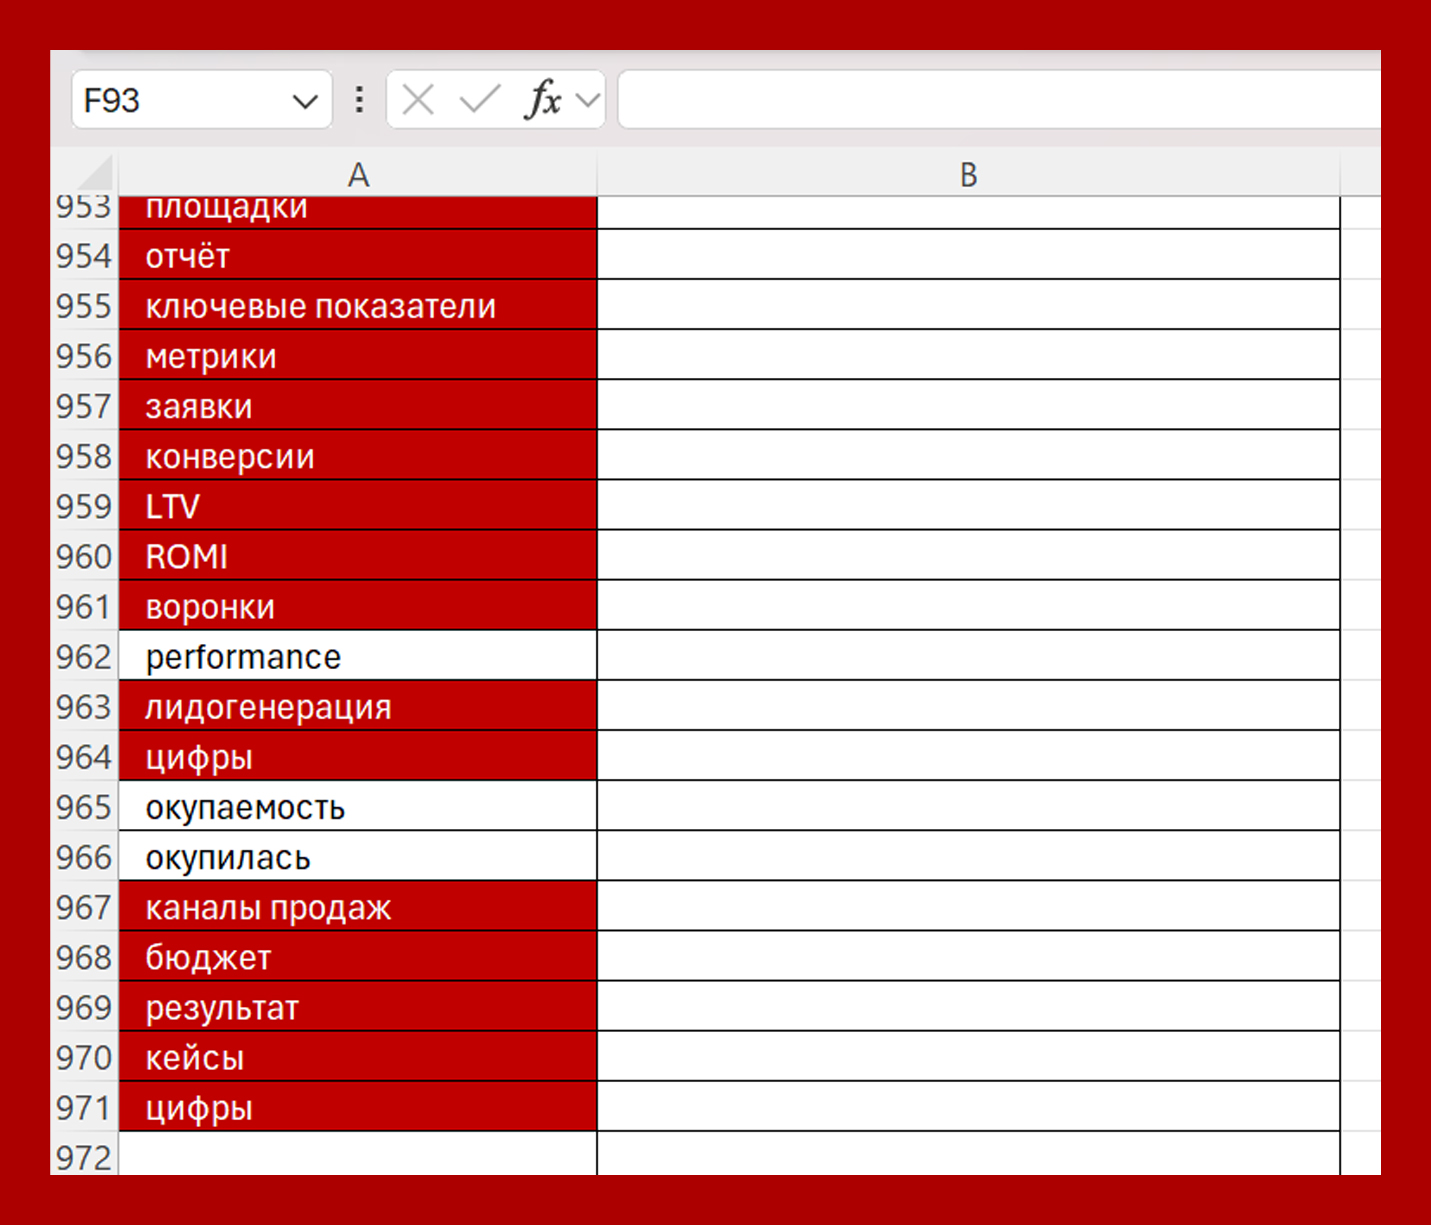
Task: Select the white "performance" cell
Action: (358, 656)
